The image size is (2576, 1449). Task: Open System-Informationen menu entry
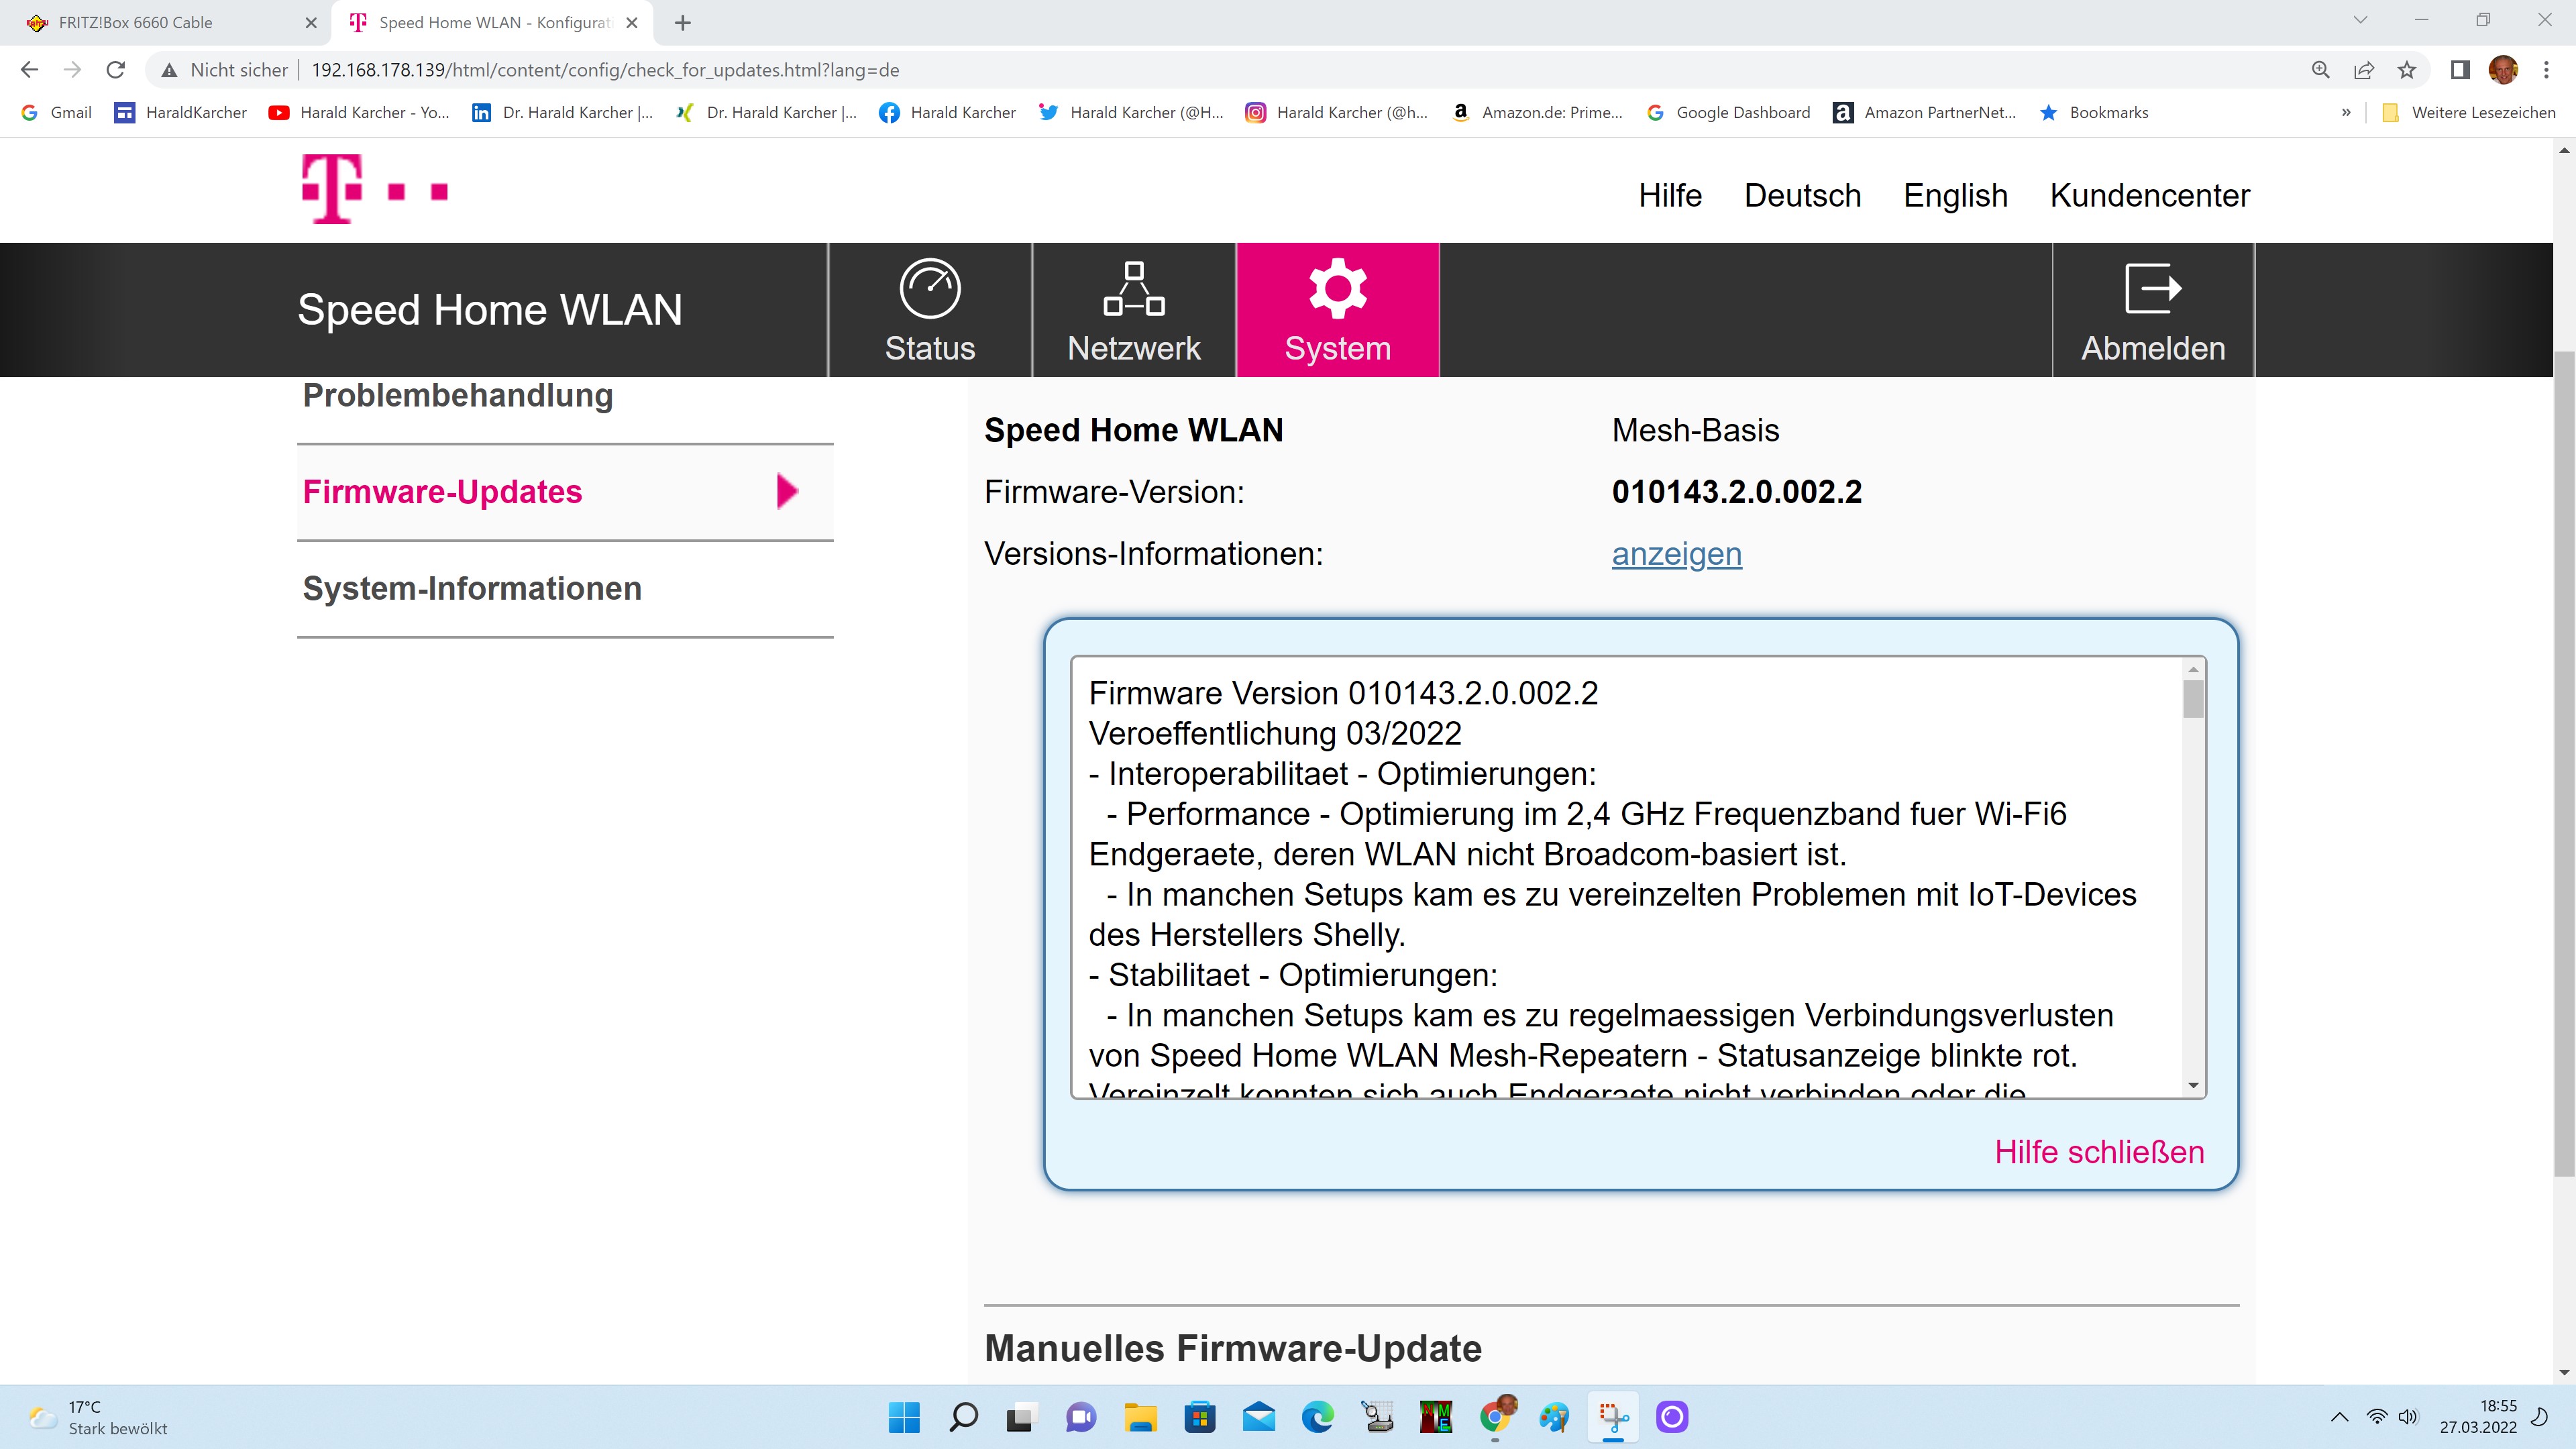pos(472,589)
